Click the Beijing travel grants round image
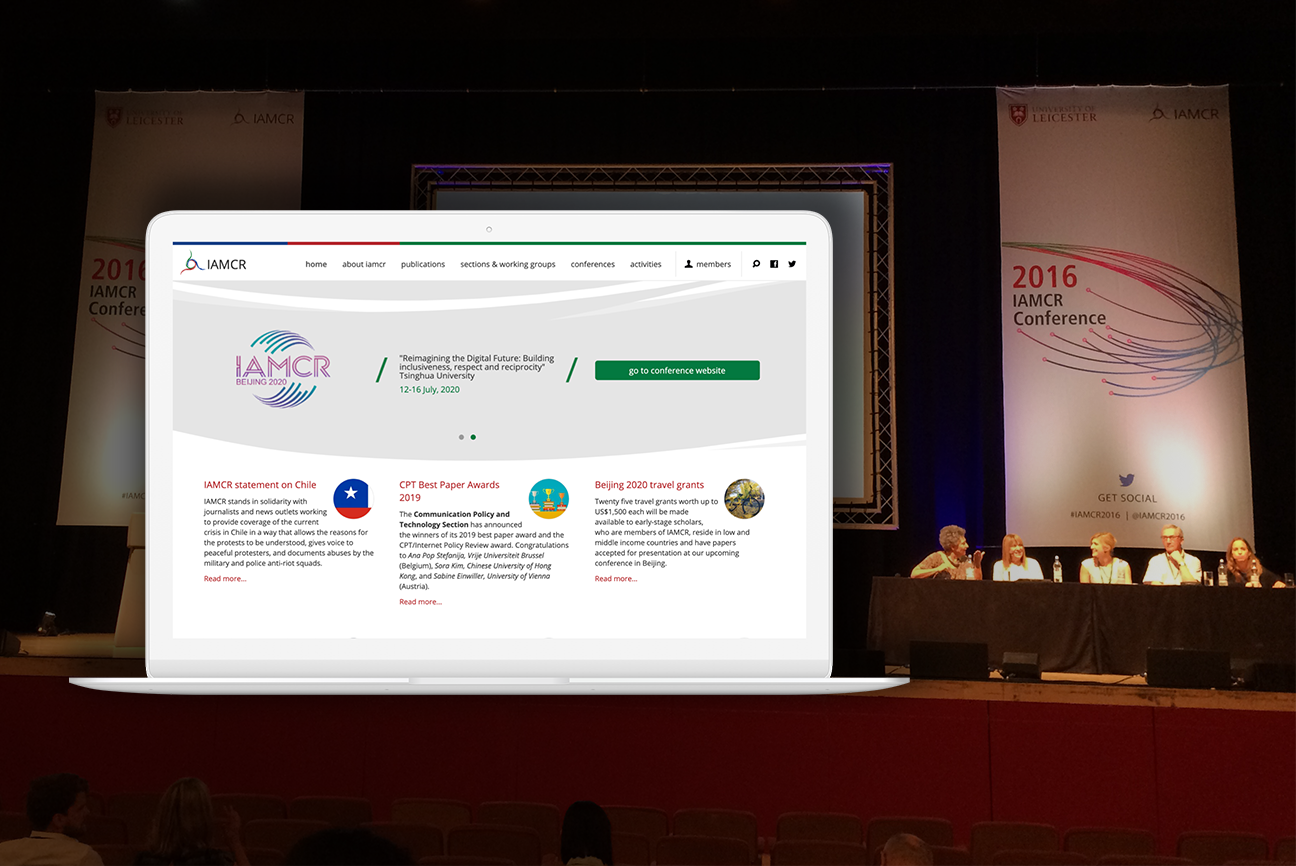The image size is (1296, 866). pos(744,499)
